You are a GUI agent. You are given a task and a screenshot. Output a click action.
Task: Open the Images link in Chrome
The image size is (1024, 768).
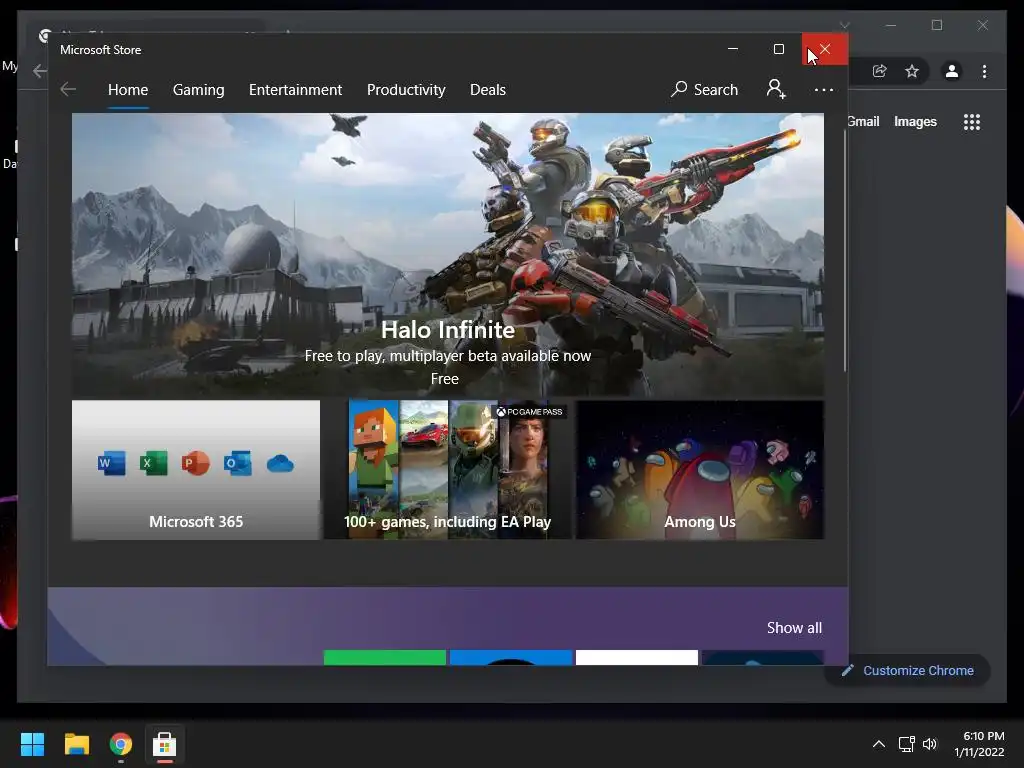click(x=915, y=121)
